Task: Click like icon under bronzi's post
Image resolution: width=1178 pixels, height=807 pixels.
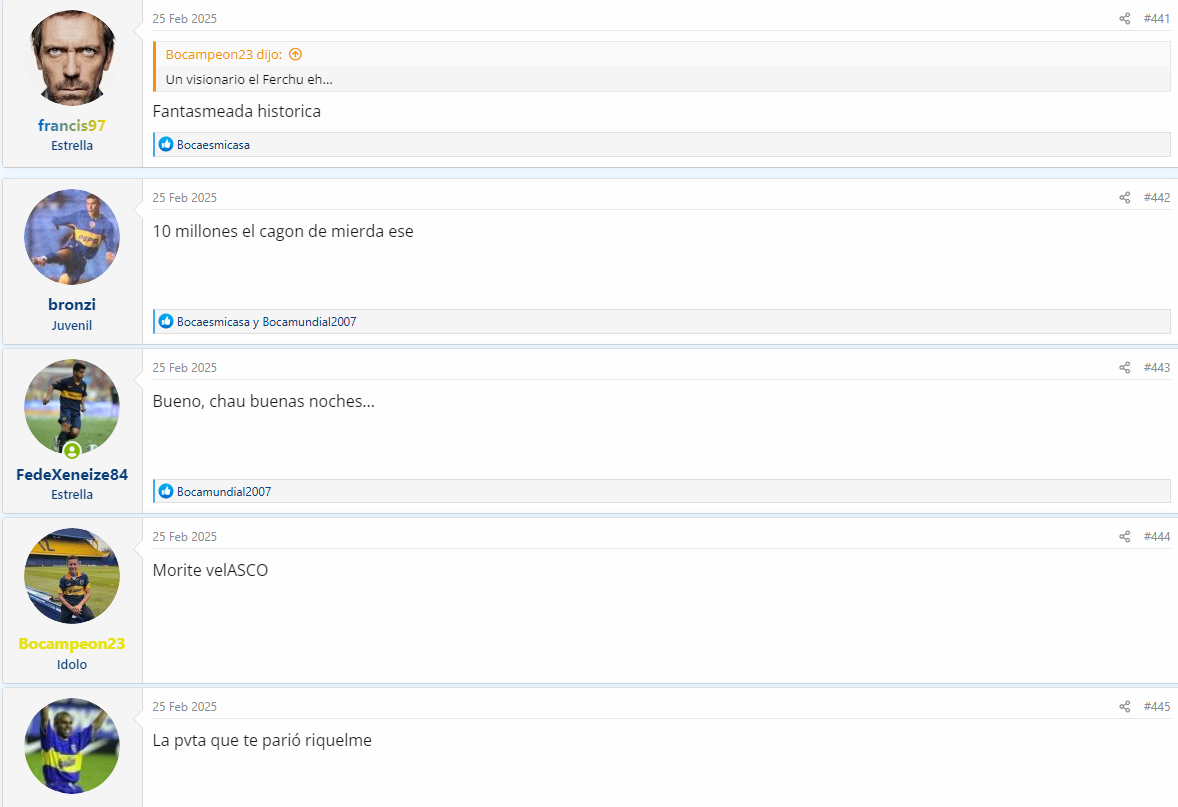Action: point(166,322)
